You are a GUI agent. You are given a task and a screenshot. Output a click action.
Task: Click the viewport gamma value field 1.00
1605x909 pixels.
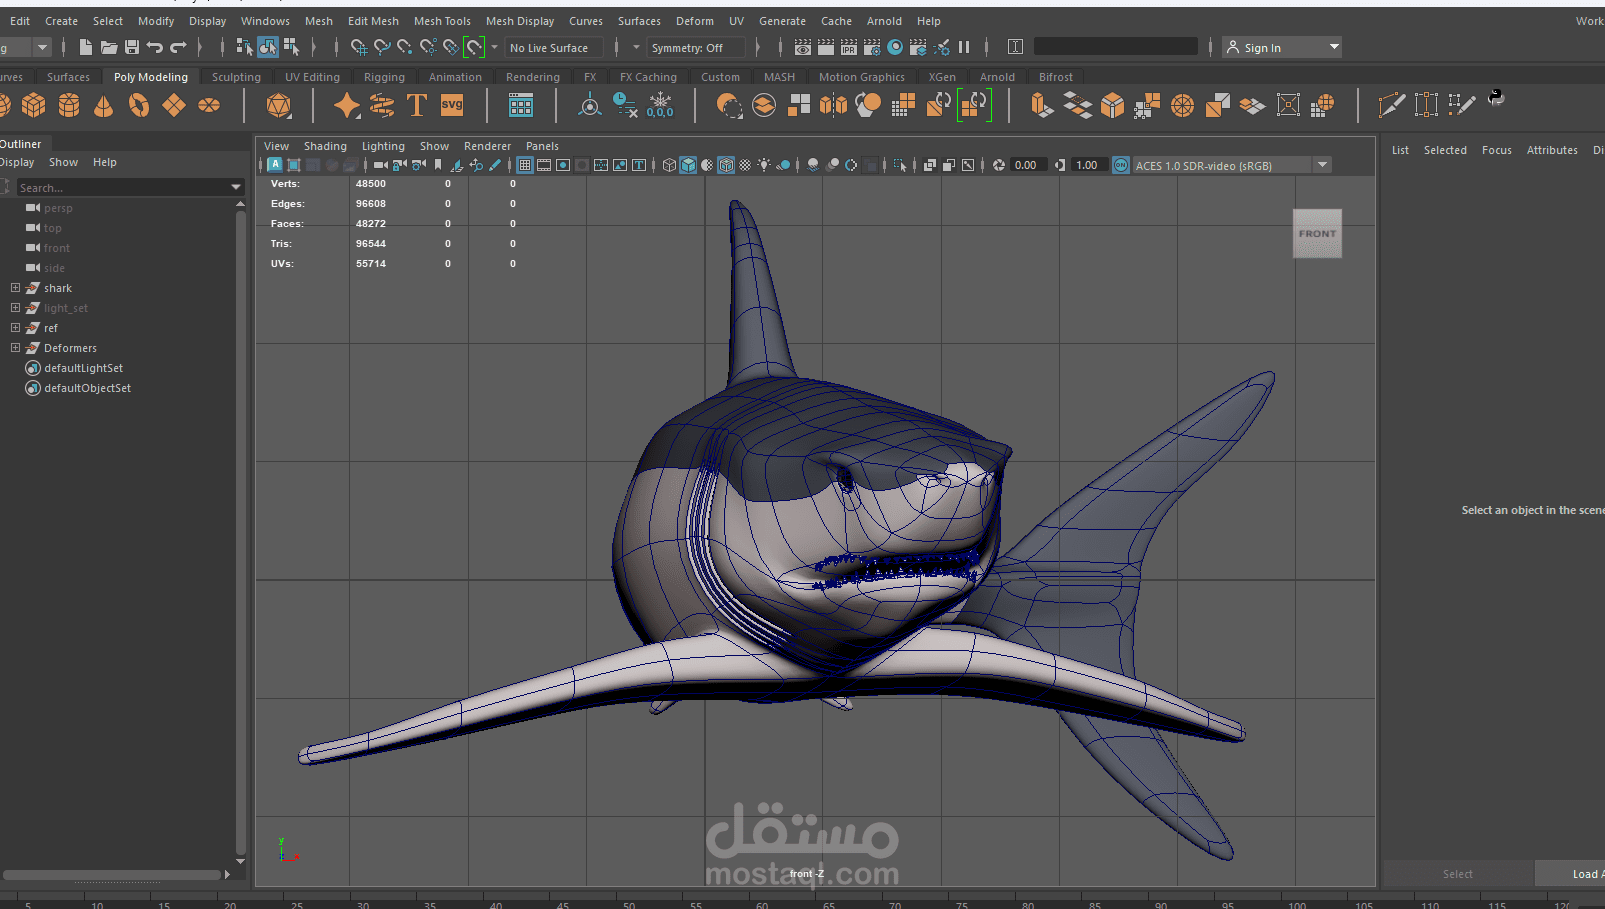[x=1089, y=165]
